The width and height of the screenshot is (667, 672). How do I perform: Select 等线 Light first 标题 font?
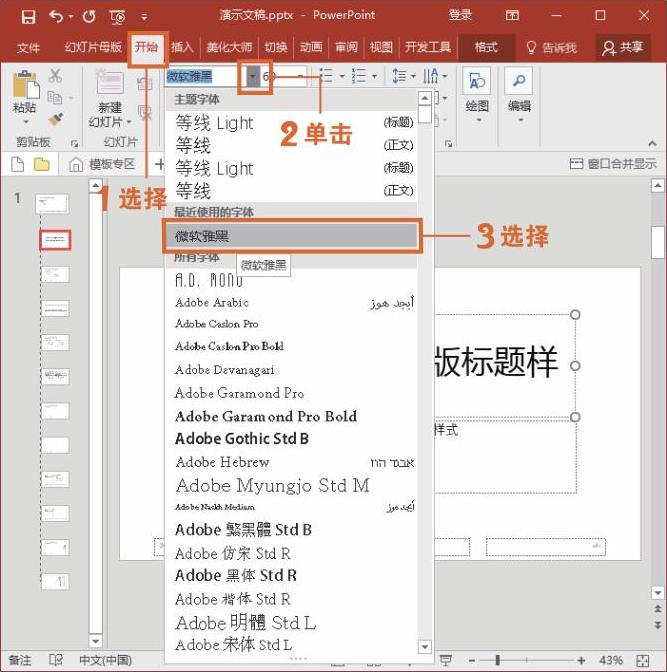[x=291, y=123]
